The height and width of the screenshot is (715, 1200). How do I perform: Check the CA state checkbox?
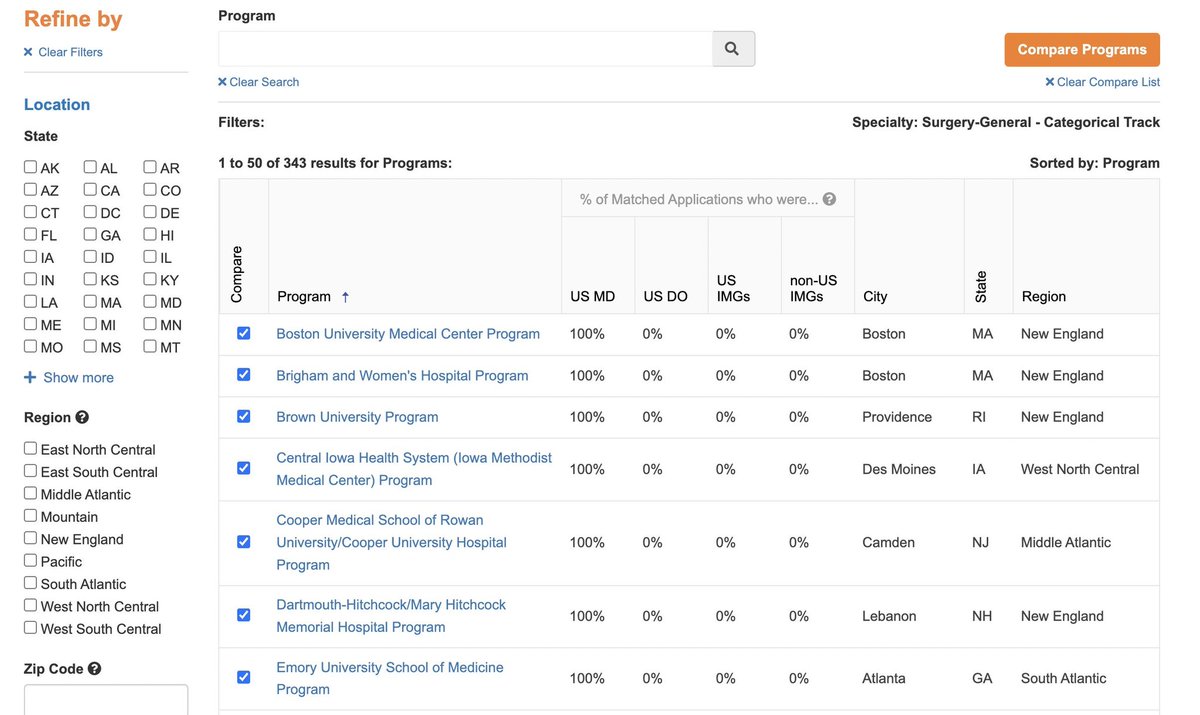point(90,190)
